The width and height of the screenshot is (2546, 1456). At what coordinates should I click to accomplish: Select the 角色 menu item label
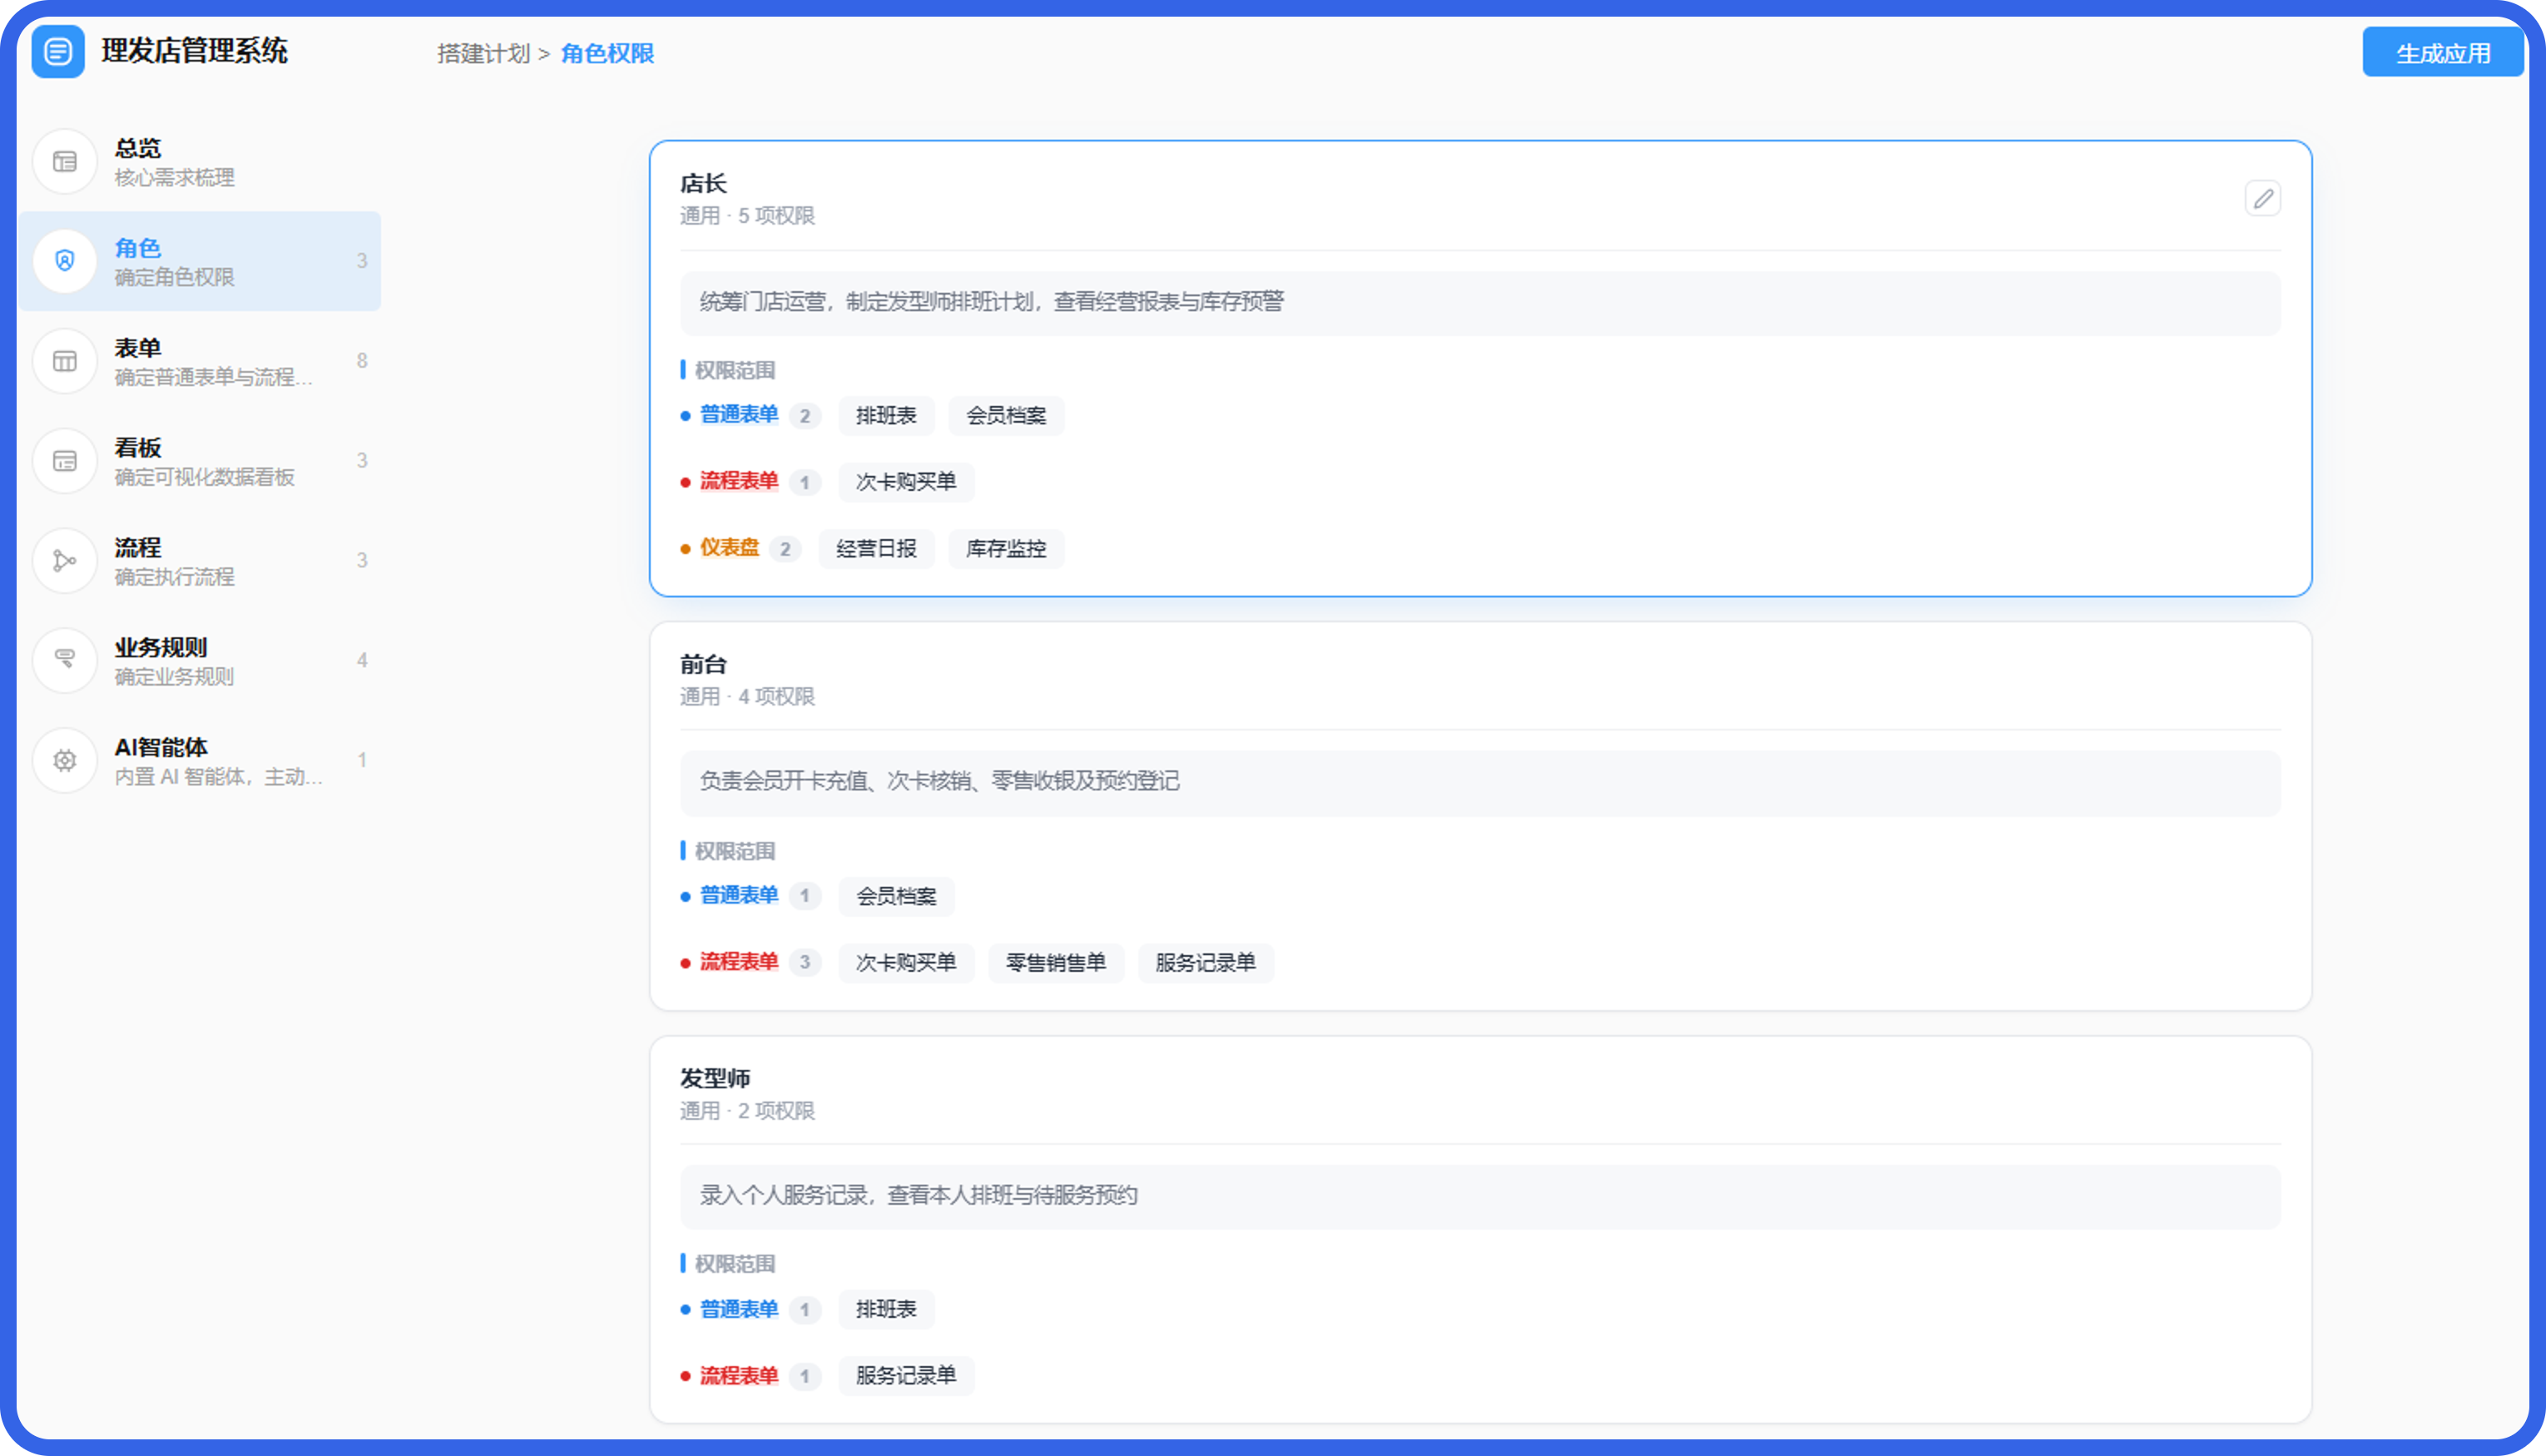pyautogui.click(x=138, y=248)
